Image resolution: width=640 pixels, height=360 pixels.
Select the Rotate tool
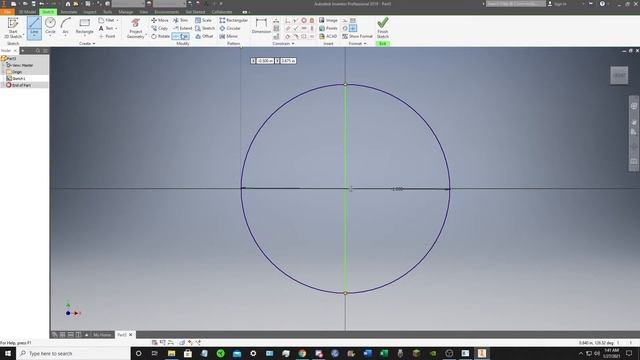(x=160, y=36)
